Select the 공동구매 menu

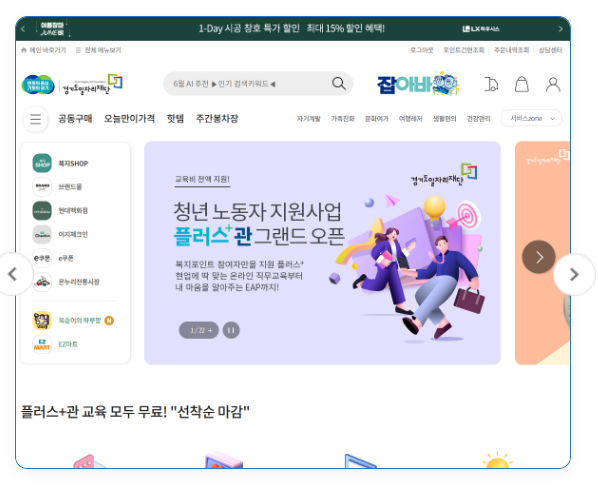[75, 119]
